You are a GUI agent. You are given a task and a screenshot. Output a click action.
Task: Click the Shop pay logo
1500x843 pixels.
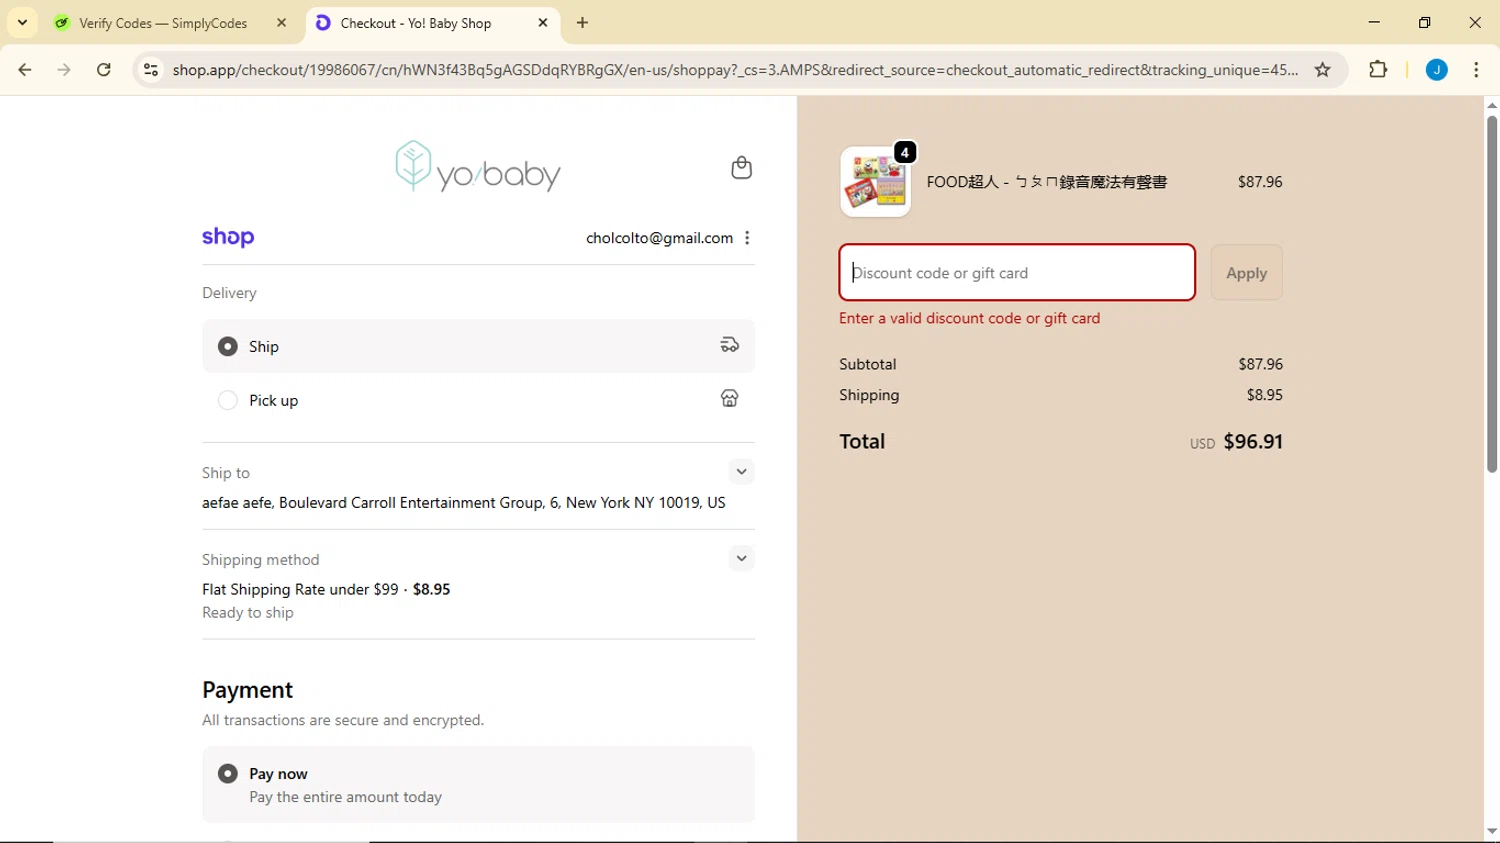pos(228,237)
